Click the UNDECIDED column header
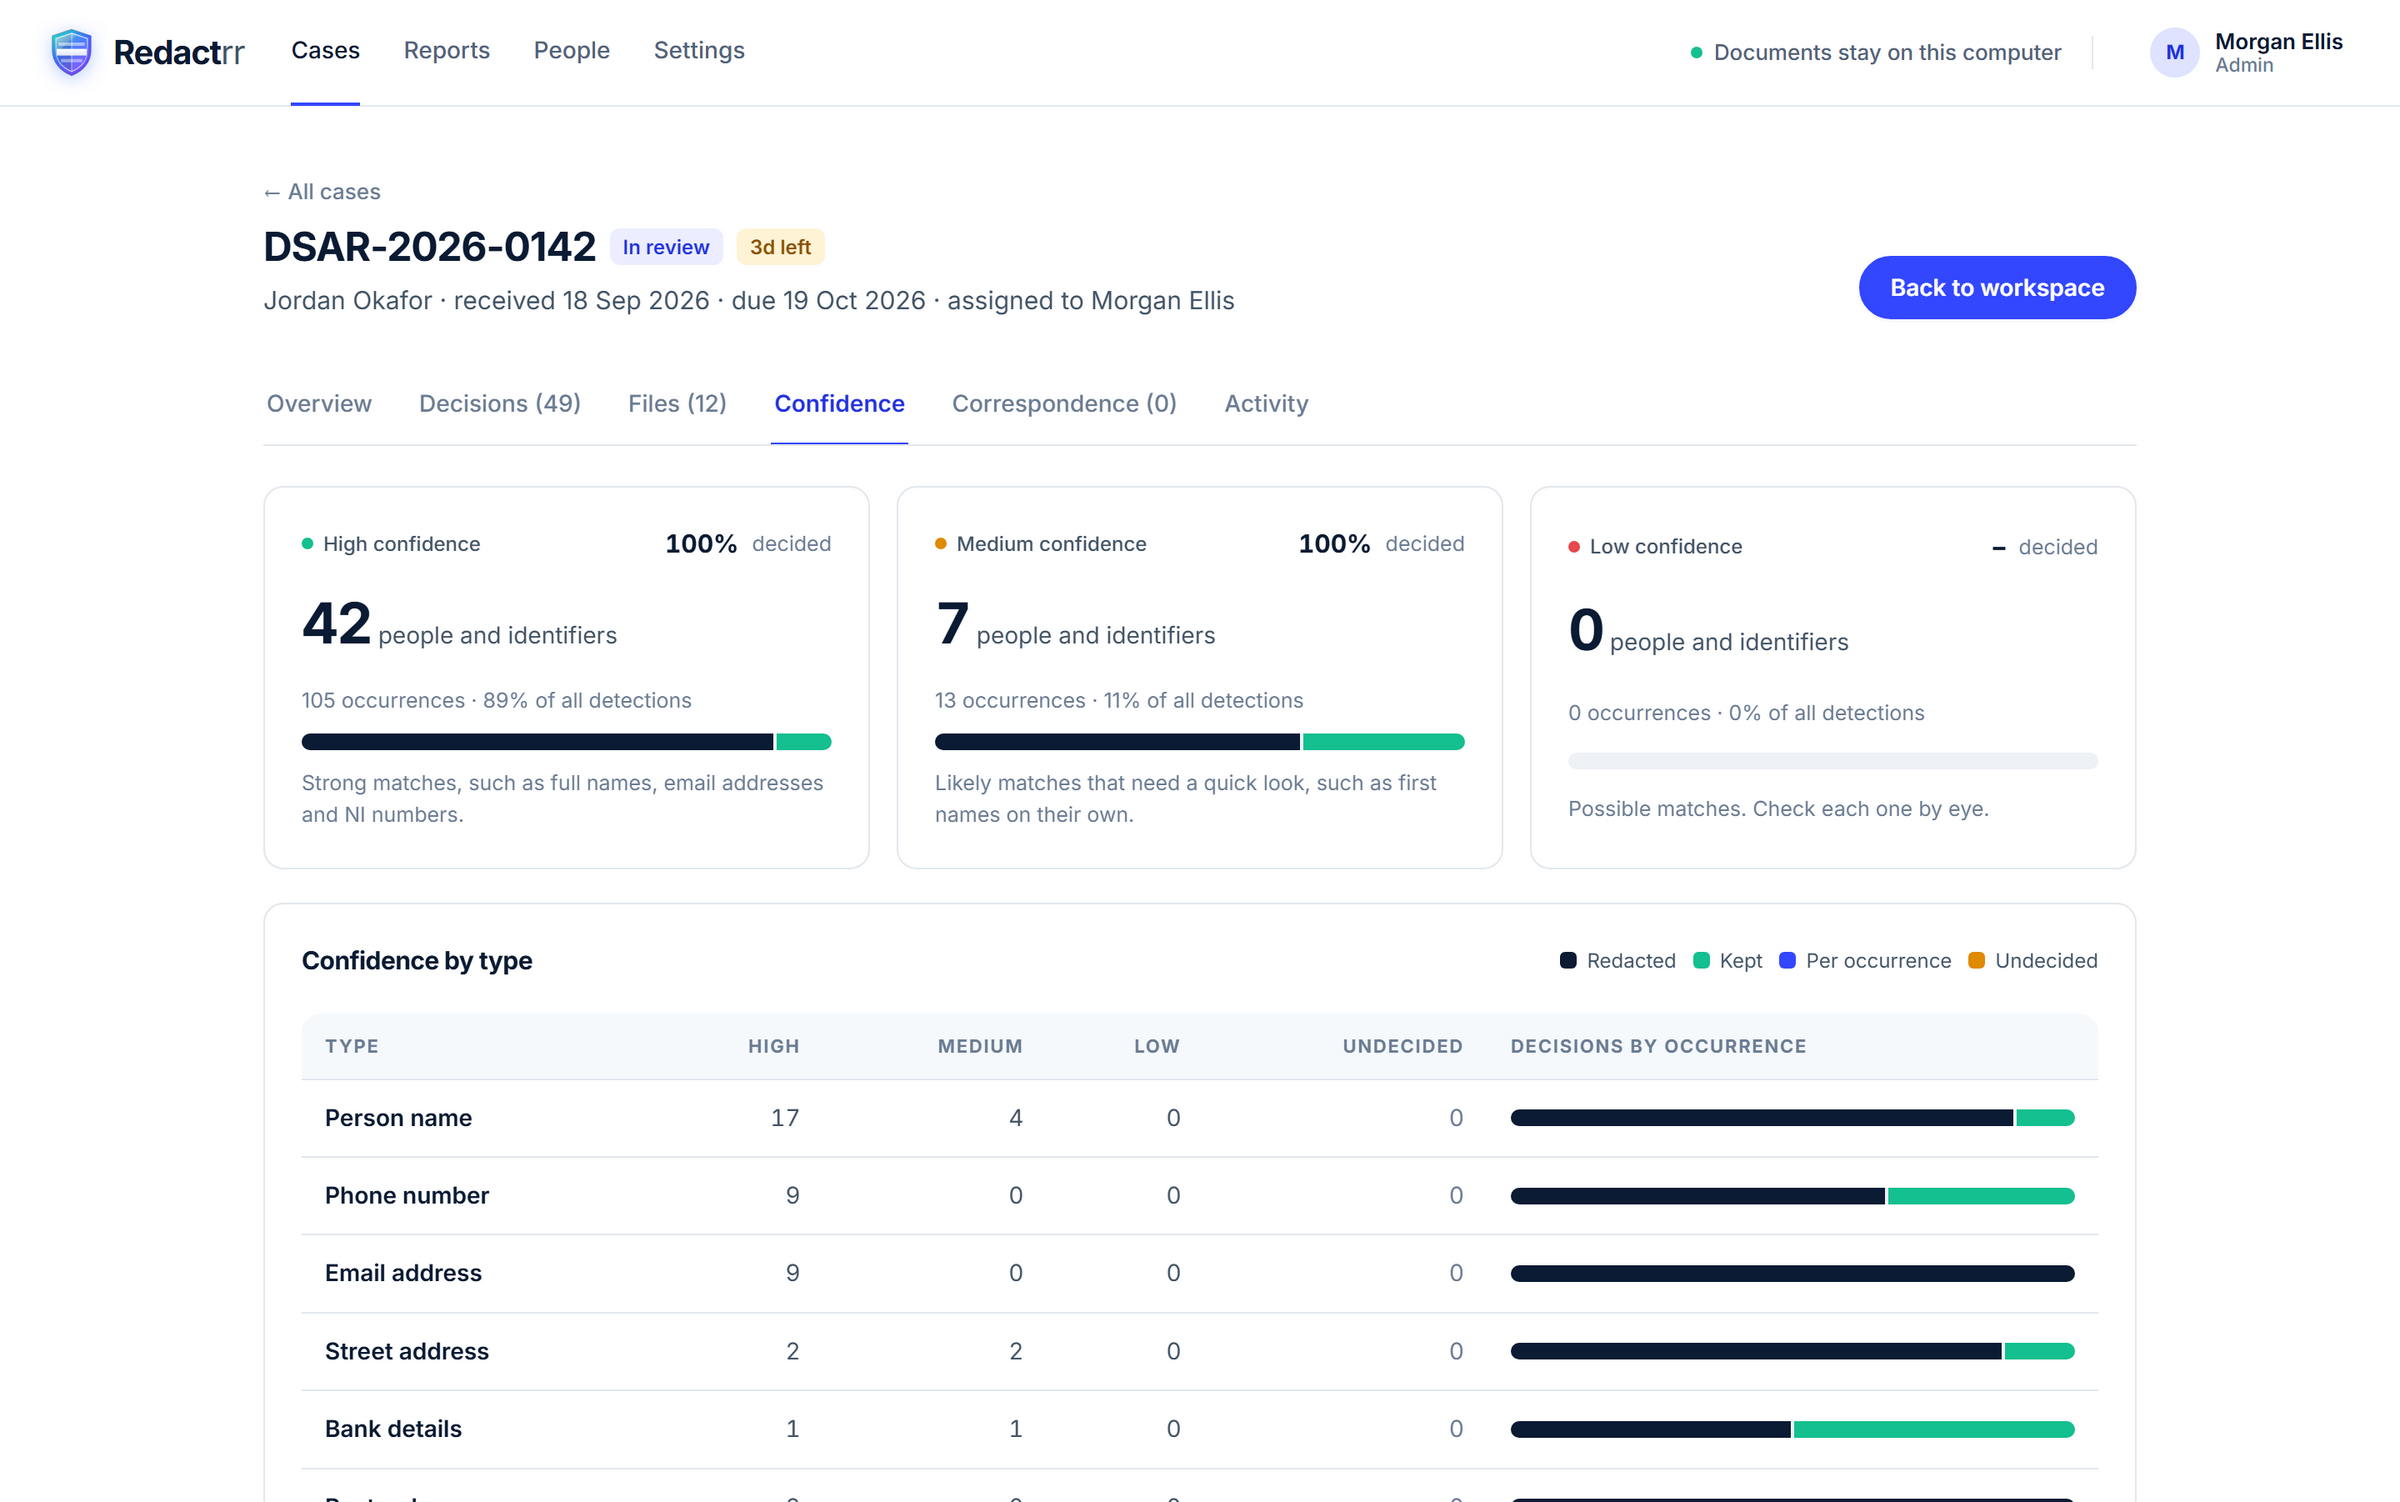The height and width of the screenshot is (1502, 2400). click(1402, 1046)
